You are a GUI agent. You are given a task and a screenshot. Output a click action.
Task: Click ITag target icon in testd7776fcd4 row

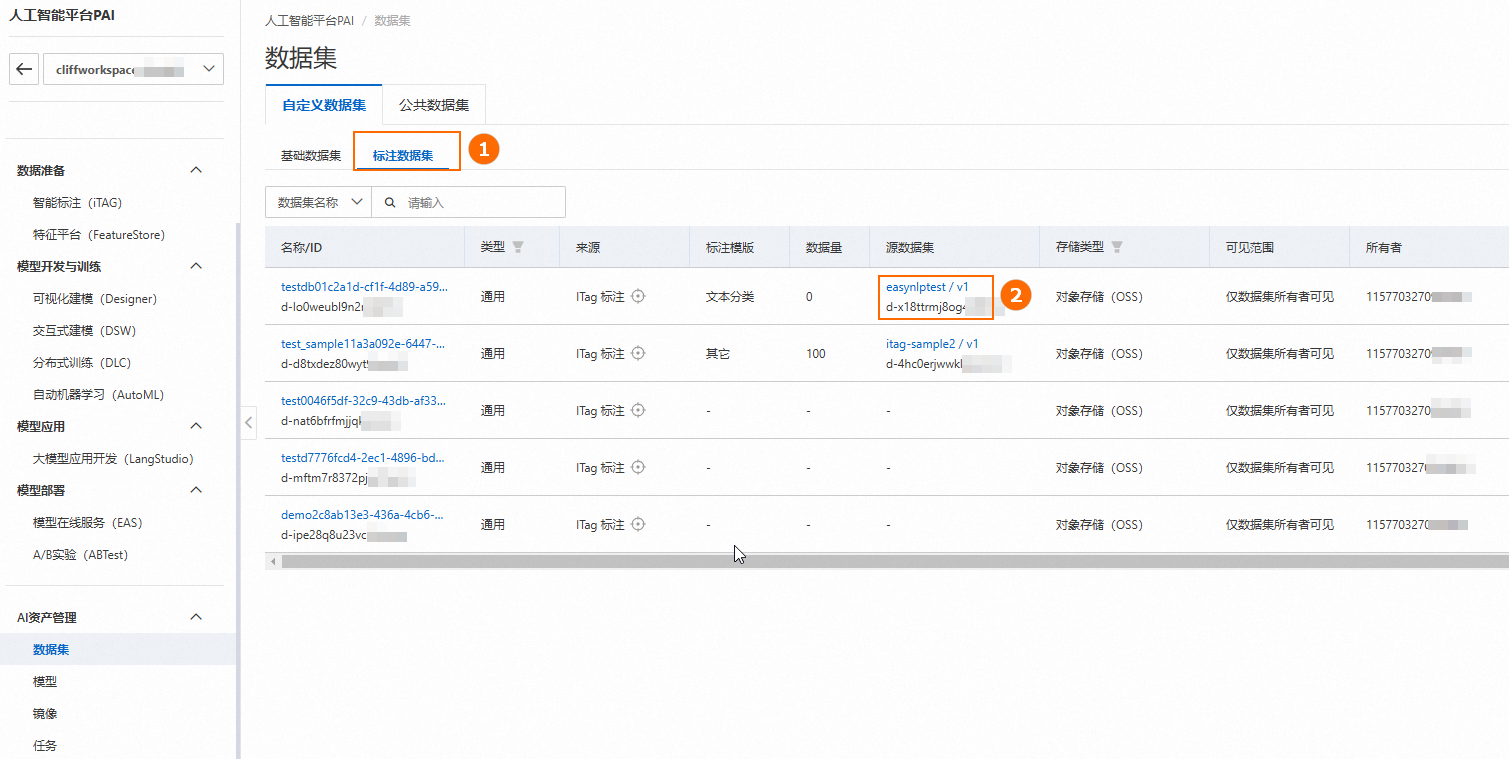pos(638,467)
